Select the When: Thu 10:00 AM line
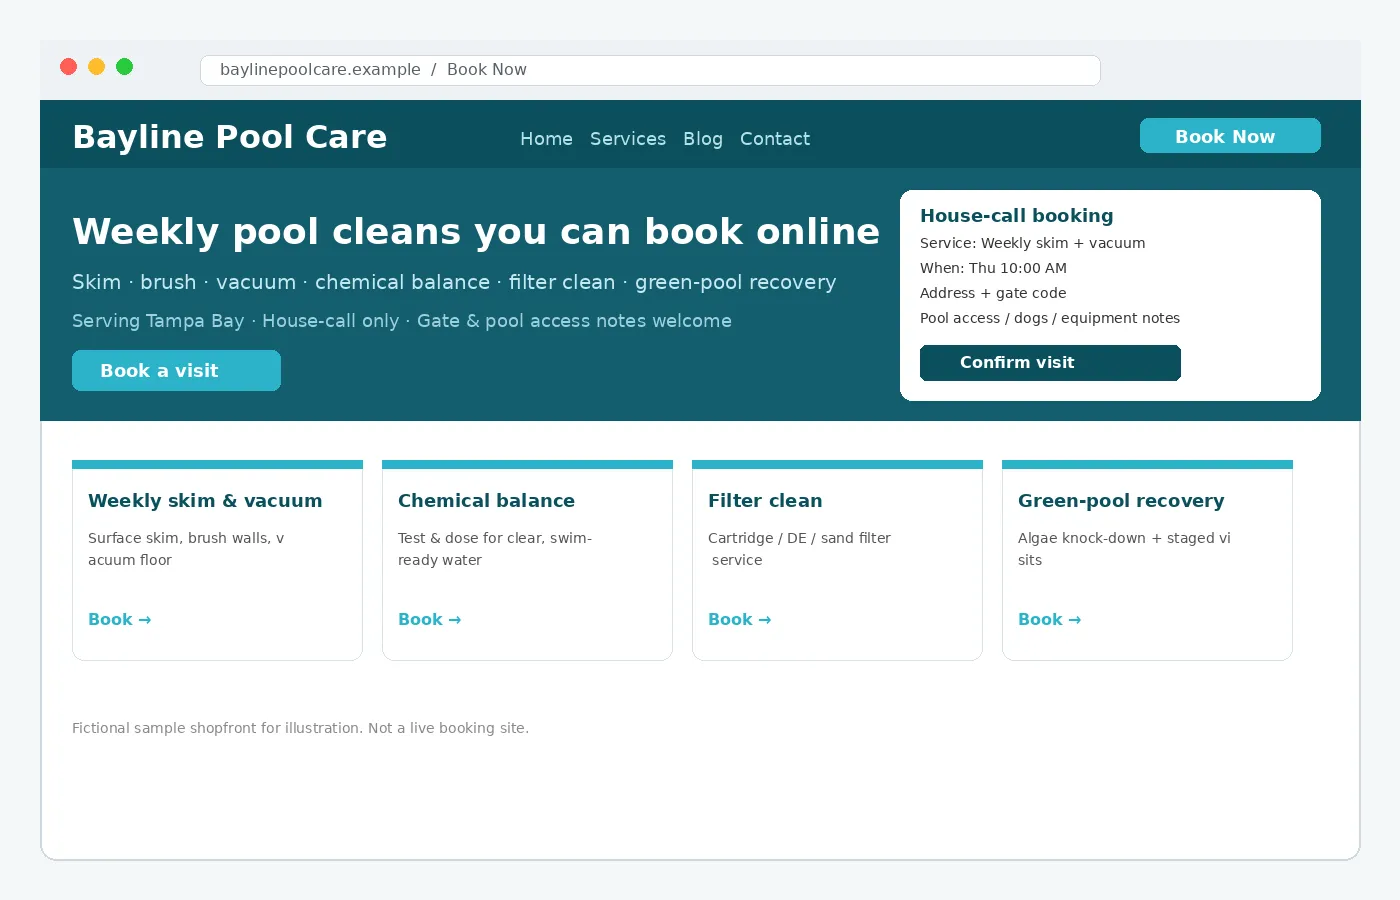Image resolution: width=1400 pixels, height=900 pixels. (x=993, y=268)
